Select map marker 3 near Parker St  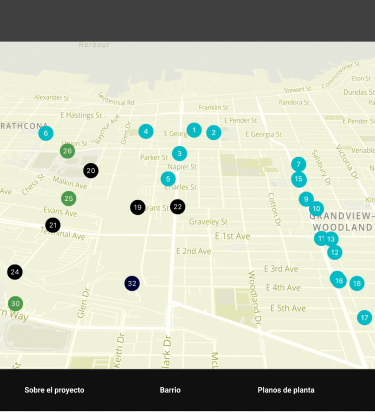(x=179, y=153)
